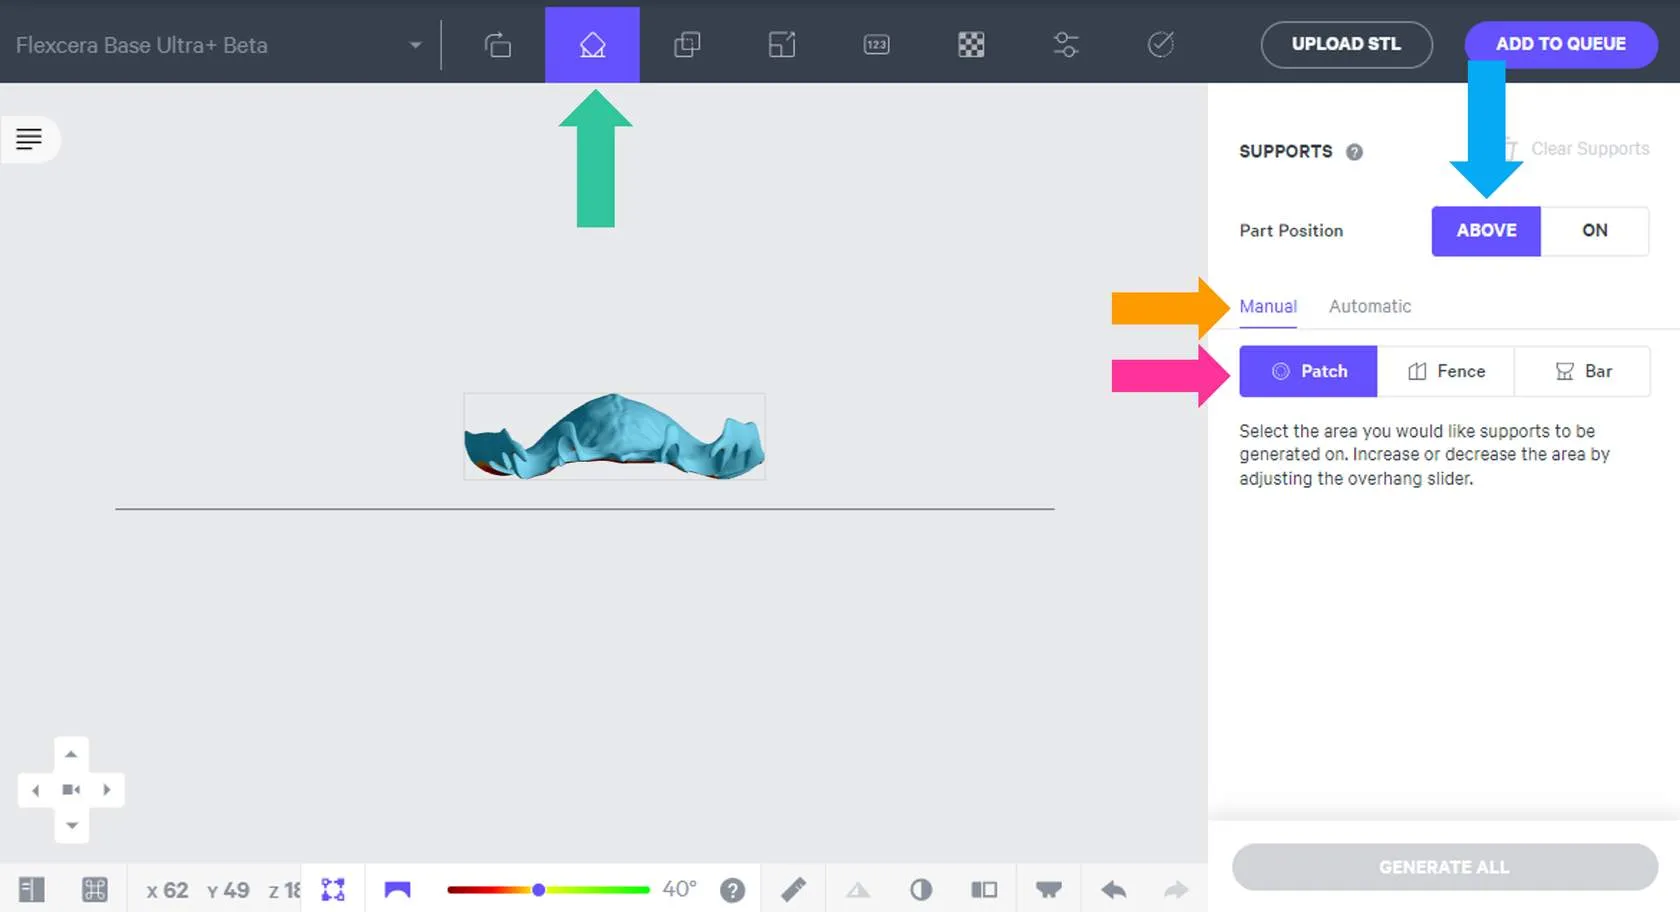
Task: Pan camera up with the up arrow
Action: 71,754
